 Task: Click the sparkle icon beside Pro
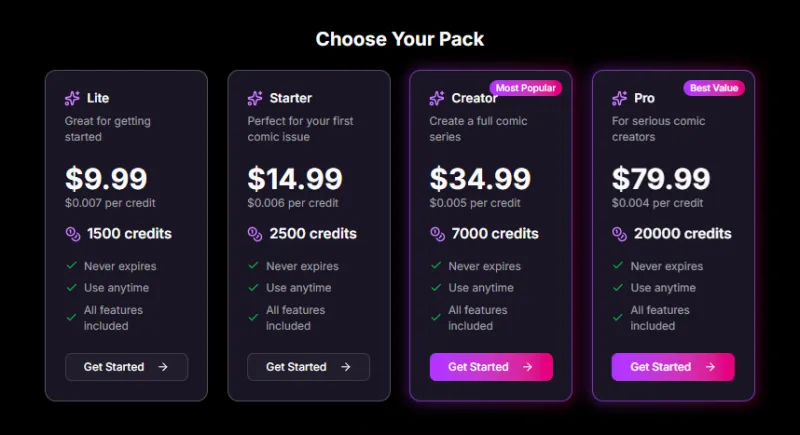[x=619, y=98]
